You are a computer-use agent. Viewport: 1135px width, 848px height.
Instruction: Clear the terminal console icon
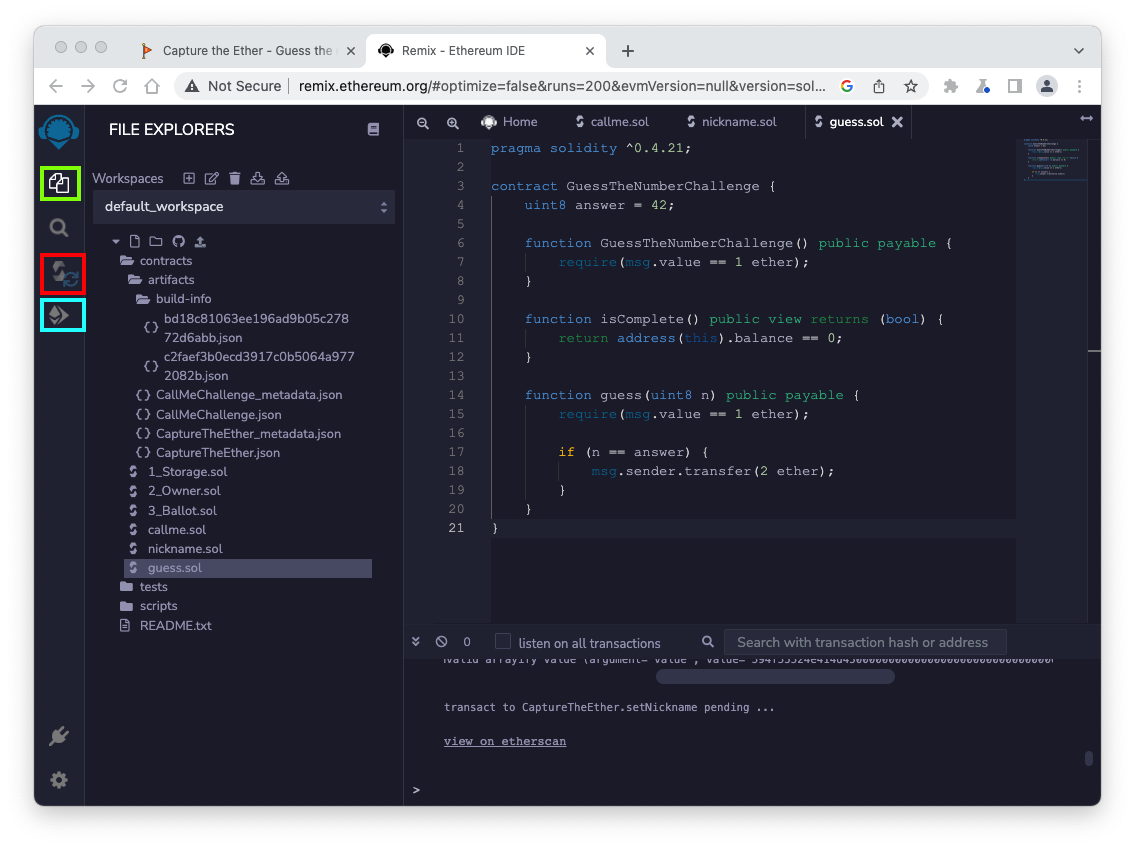[x=442, y=642]
